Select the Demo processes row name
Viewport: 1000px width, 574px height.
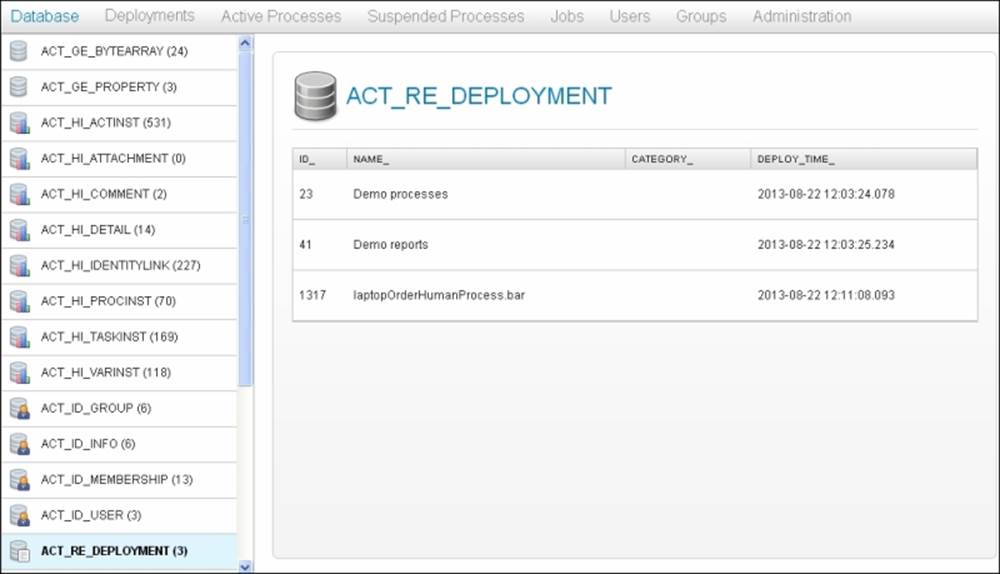[401, 194]
